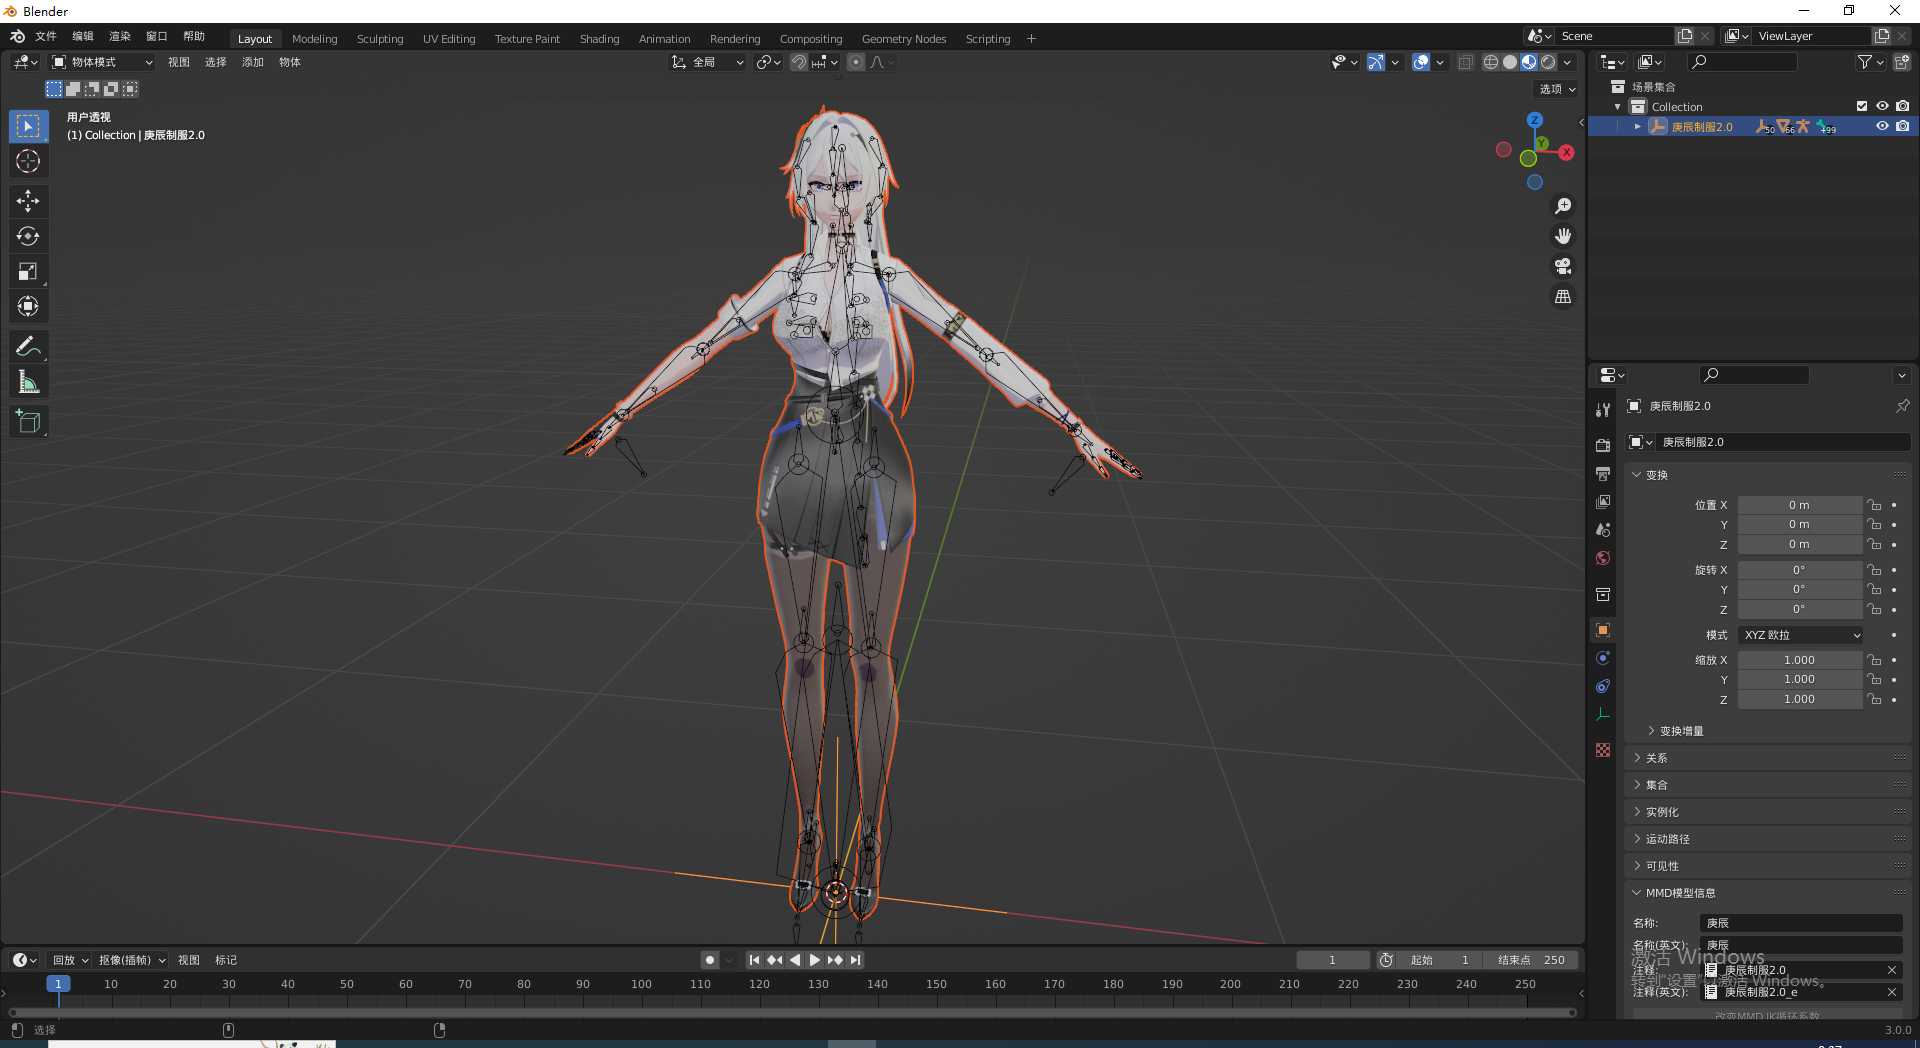Open the World properties tab
Image resolution: width=1920 pixels, height=1048 pixels.
(1602, 558)
